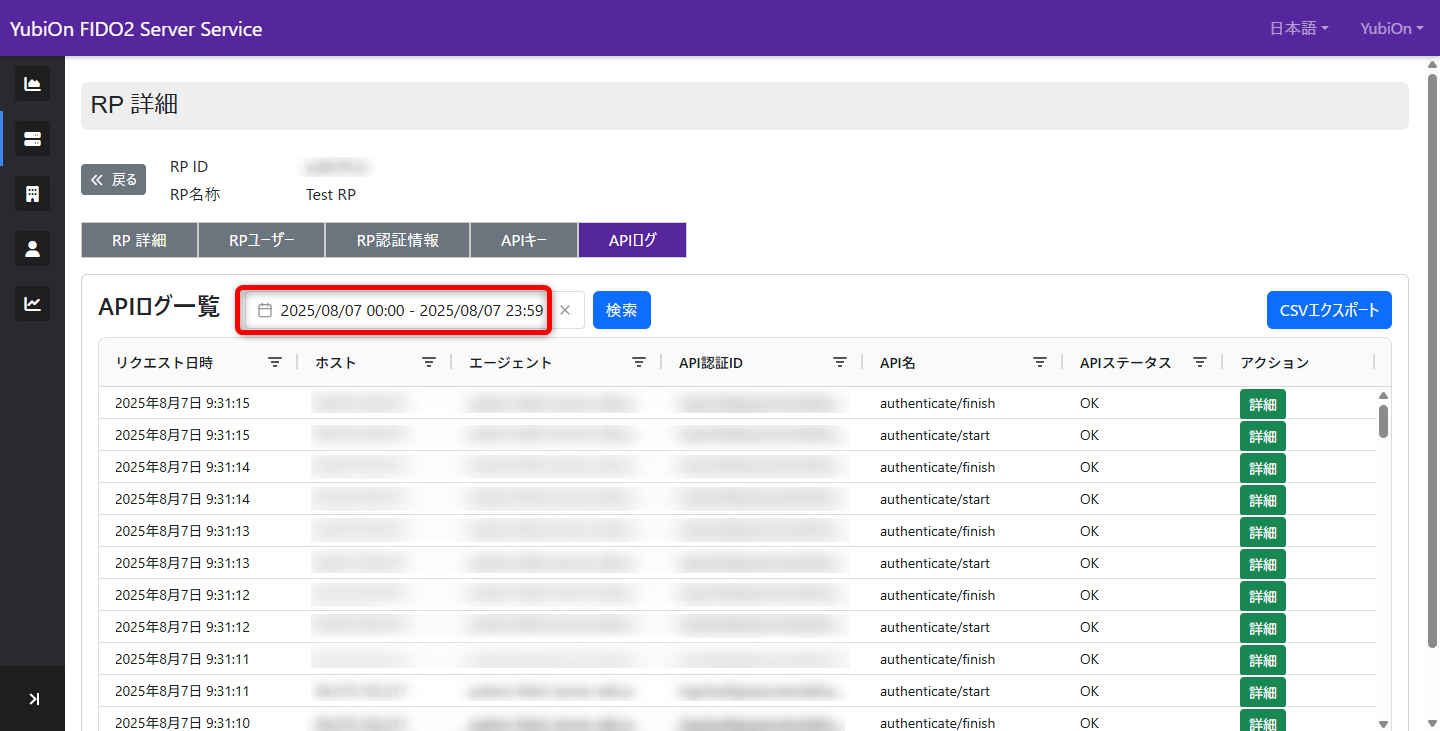Filter the API認証ID column

pyautogui.click(x=840, y=363)
